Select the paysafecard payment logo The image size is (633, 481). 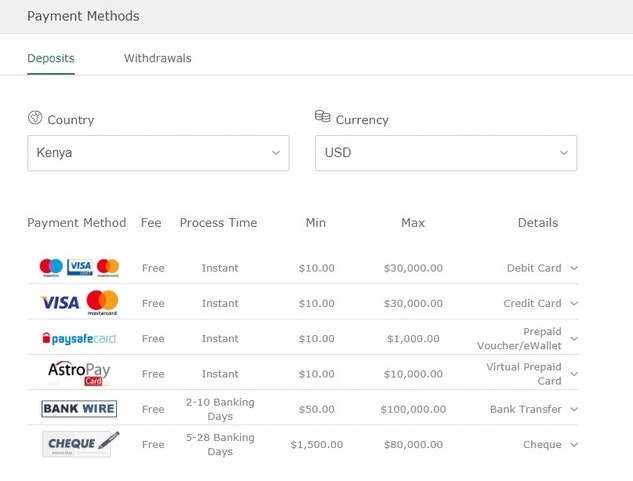(x=79, y=338)
